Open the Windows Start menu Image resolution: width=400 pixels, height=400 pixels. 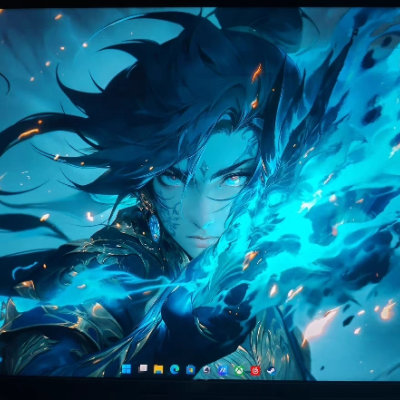click(x=126, y=369)
